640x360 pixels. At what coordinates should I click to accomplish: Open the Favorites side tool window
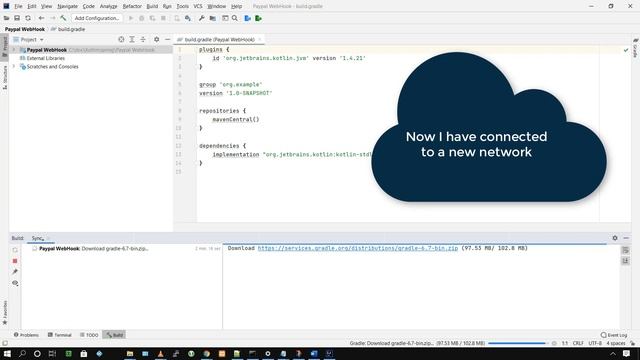point(5,312)
